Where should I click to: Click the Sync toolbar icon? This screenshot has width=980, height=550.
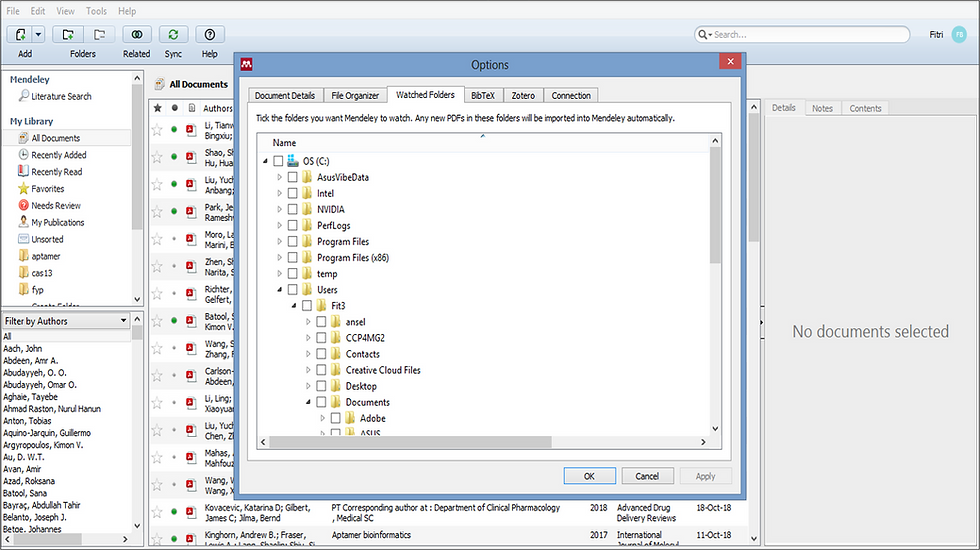pyautogui.click(x=173, y=35)
